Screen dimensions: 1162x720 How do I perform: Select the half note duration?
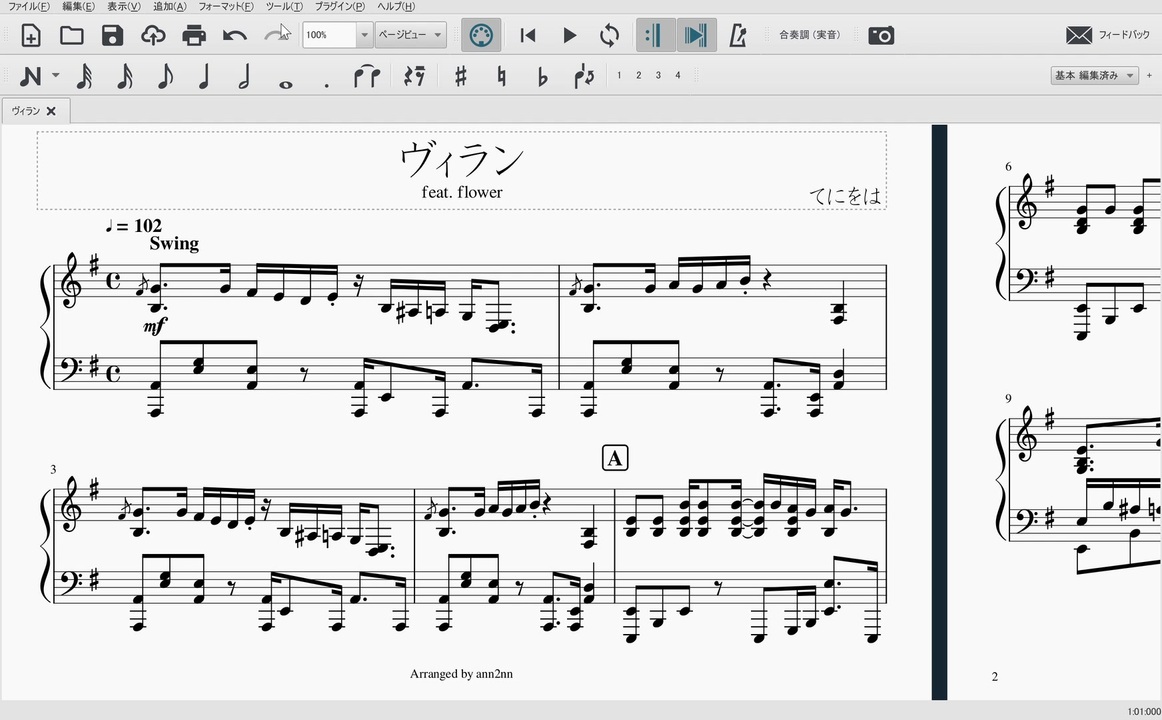[x=244, y=76]
